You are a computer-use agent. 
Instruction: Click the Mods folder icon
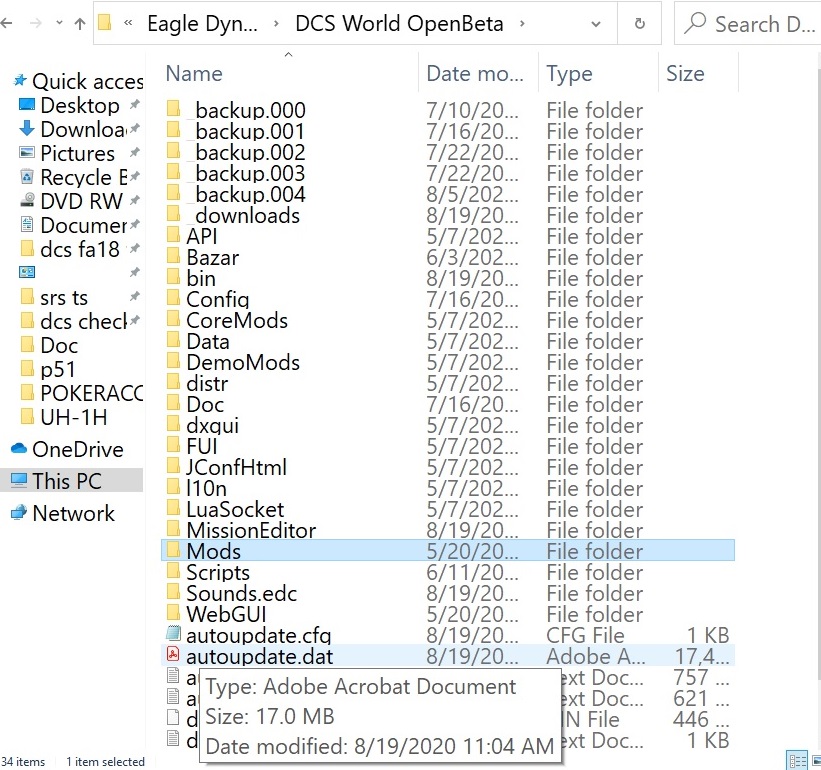click(x=174, y=549)
